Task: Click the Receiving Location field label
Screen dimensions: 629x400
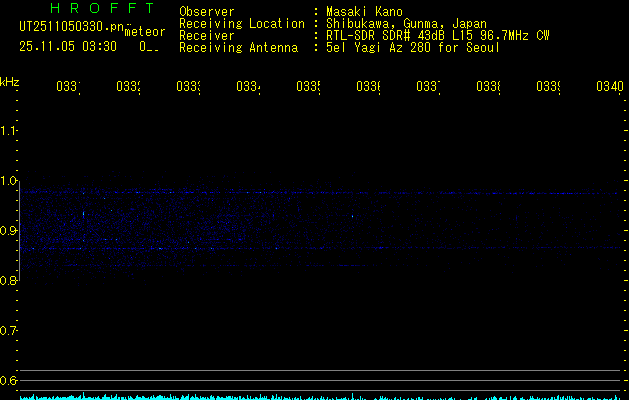Action: click(241, 24)
